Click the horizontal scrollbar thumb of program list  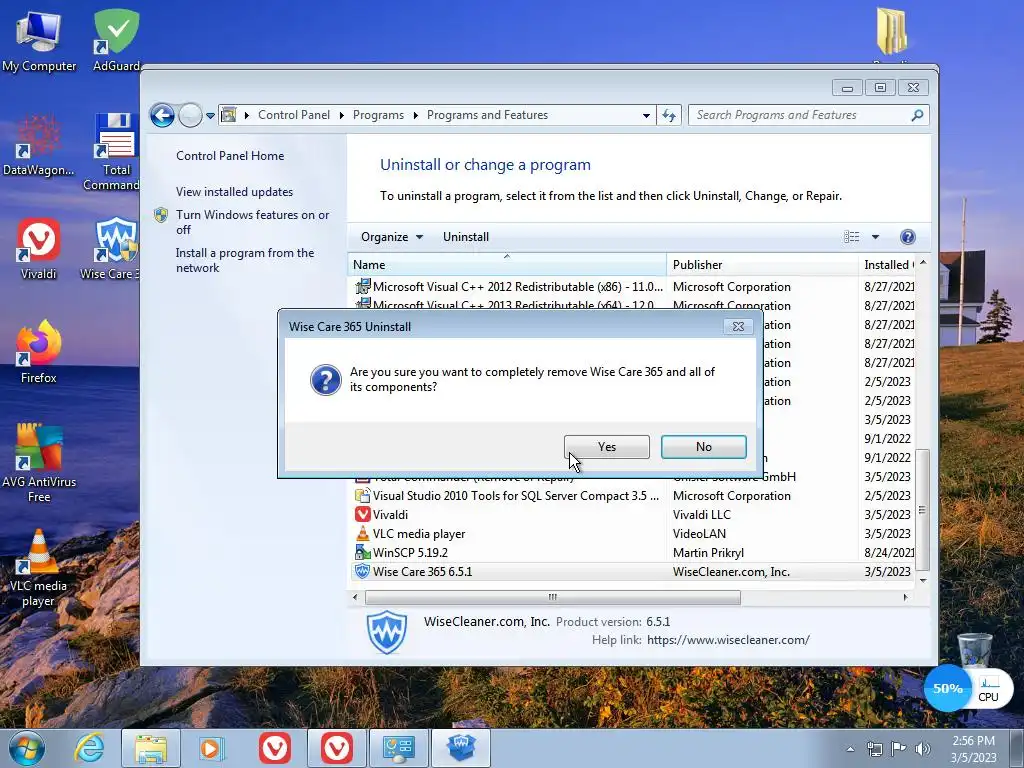click(552, 597)
